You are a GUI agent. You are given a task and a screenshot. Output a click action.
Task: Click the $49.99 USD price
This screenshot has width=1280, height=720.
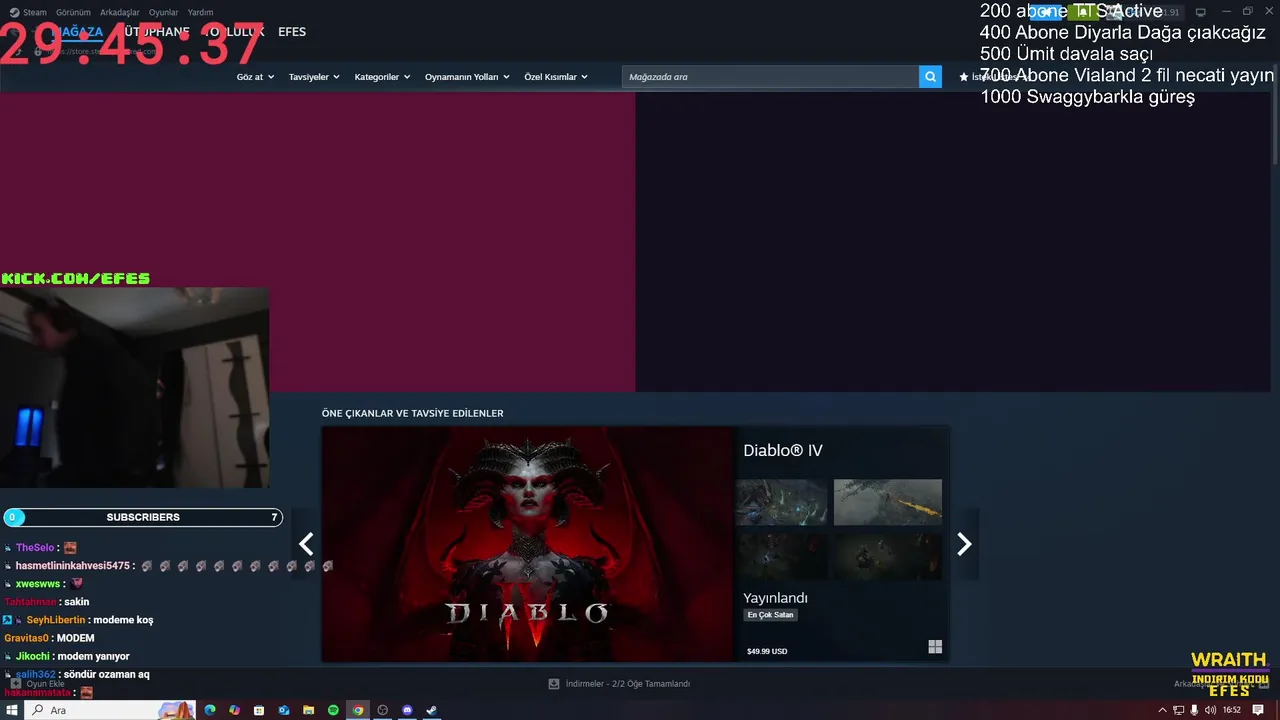[767, 651]
